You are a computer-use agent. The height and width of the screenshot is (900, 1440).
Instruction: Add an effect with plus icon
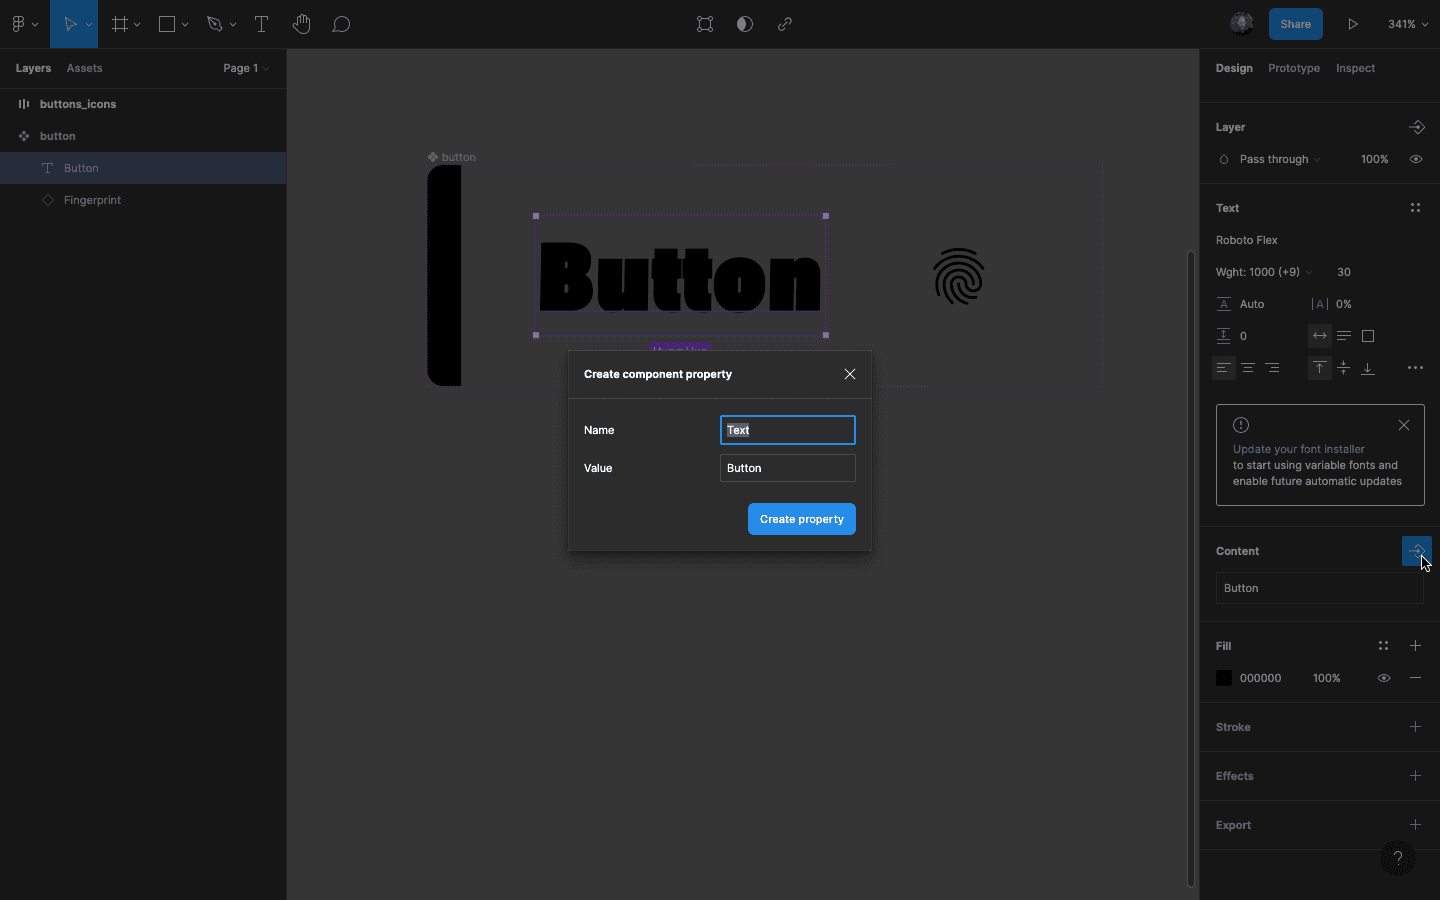[1415, 776]
